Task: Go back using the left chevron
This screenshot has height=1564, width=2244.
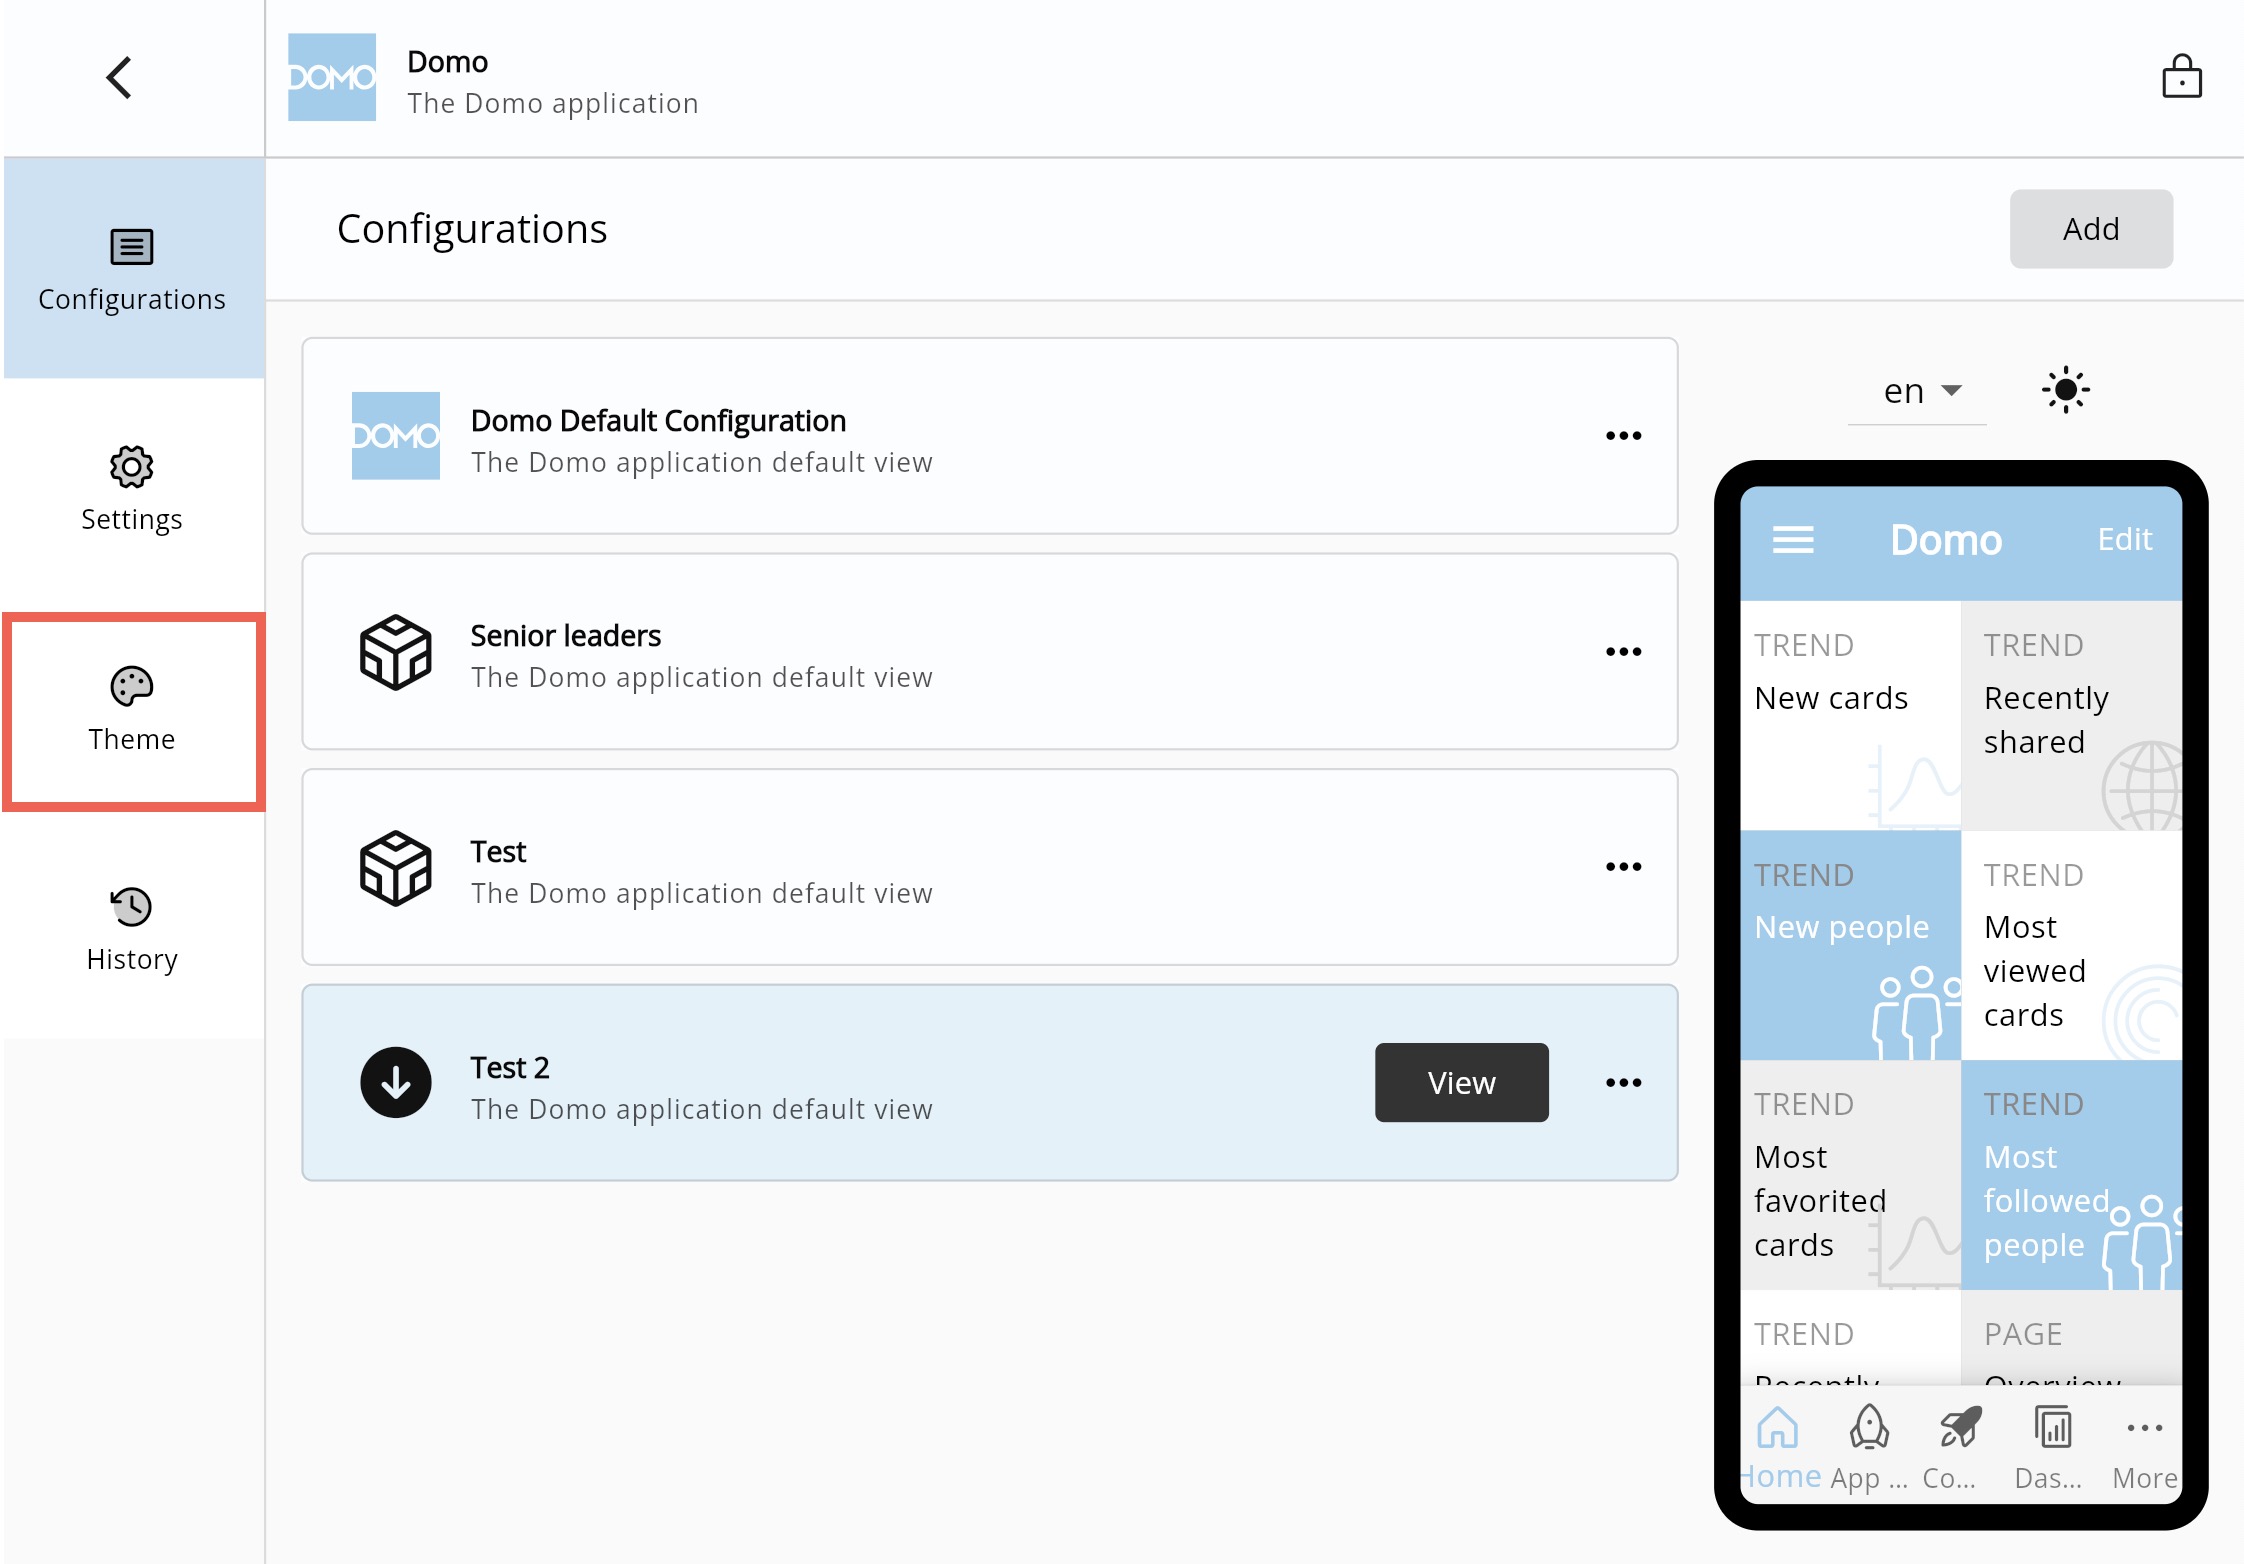Action: tap(120, 78)
